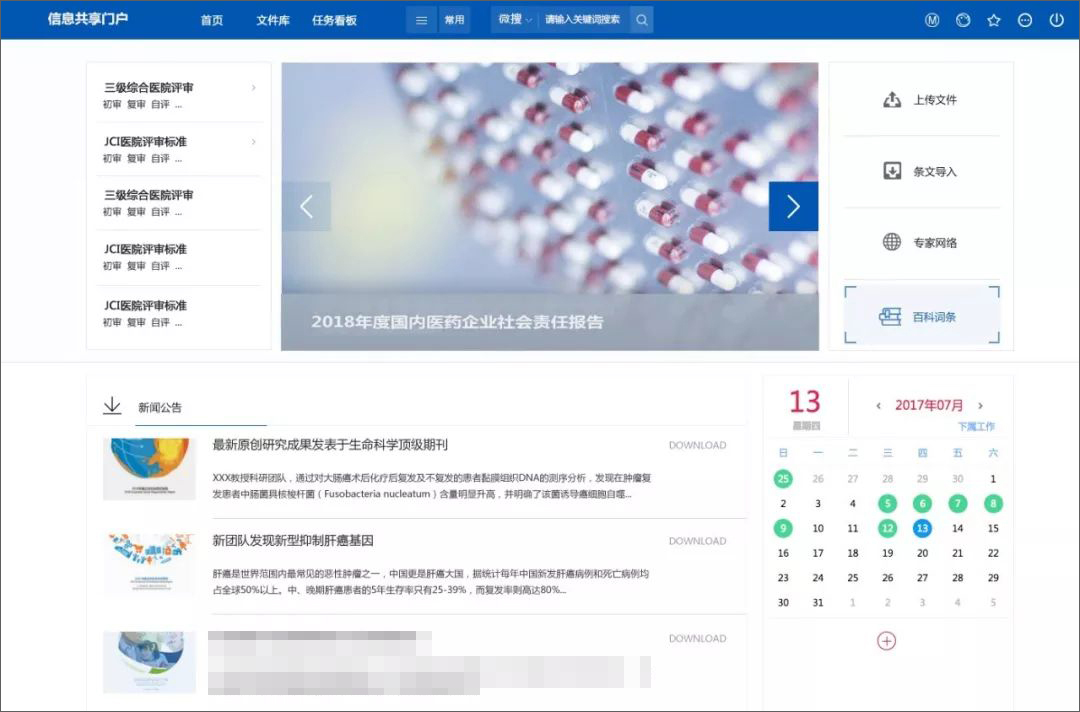Select the 新闻公告 tab
This screenshot has width=1080, height=712.
click(x=160, y=408)
